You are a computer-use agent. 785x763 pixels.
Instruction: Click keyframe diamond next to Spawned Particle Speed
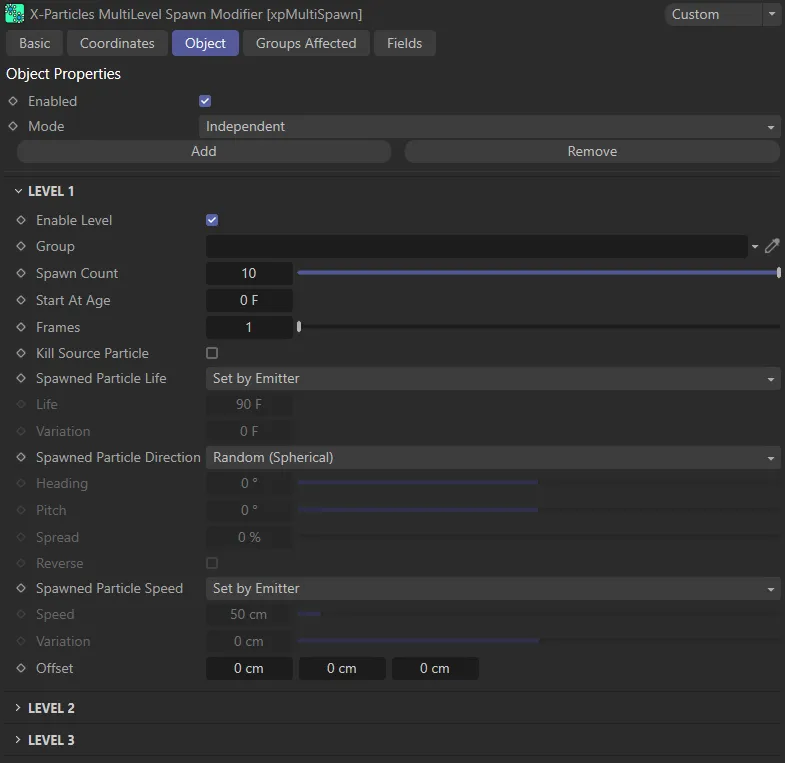click(21, 588)
